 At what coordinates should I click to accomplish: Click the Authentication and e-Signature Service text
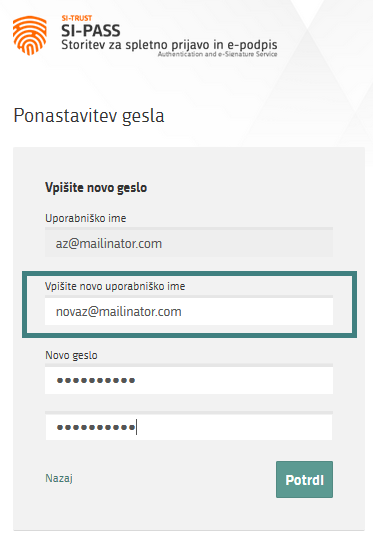tap(217, 54)
